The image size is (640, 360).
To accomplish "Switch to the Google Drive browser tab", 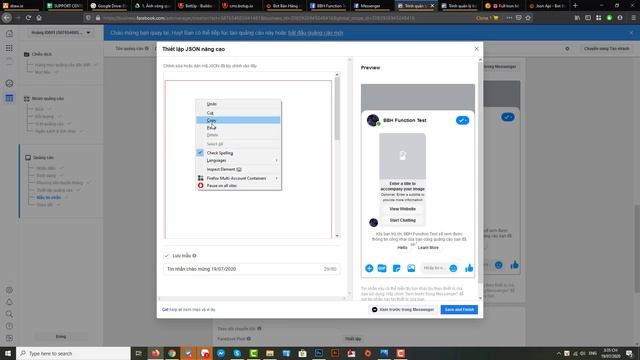I will point(108,6).
